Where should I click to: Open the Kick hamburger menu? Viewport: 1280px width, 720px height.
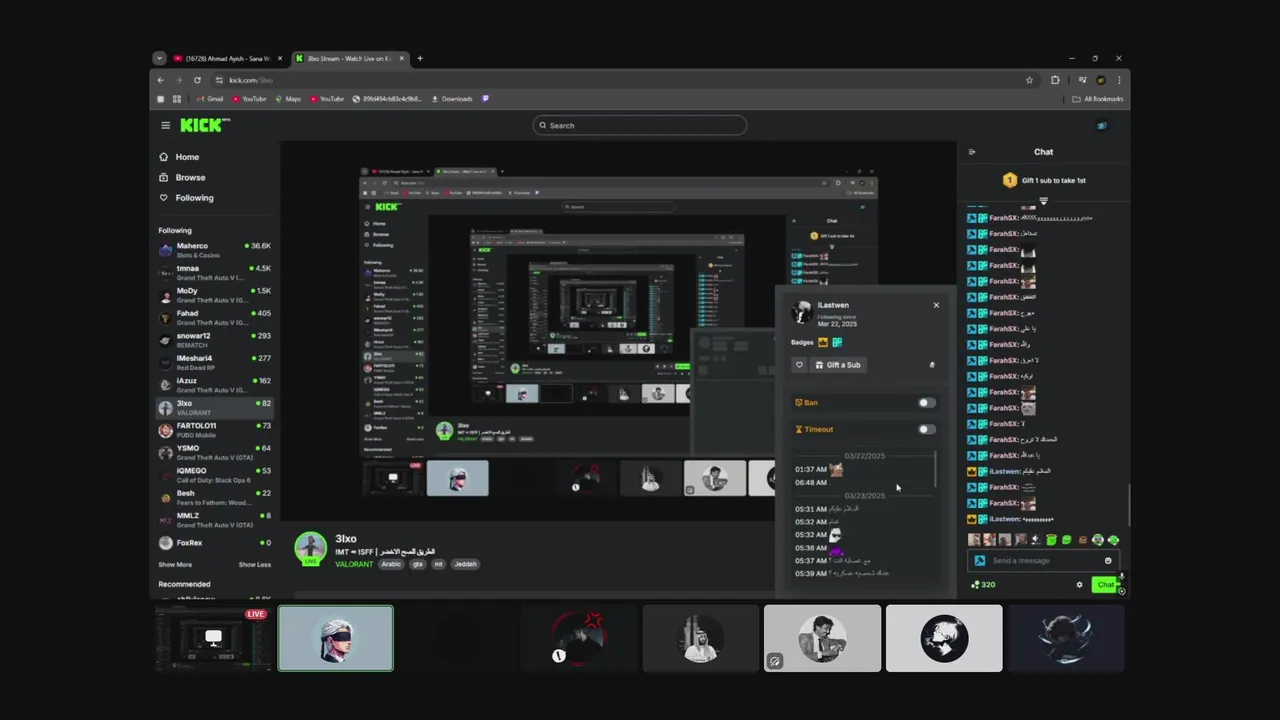165,125
